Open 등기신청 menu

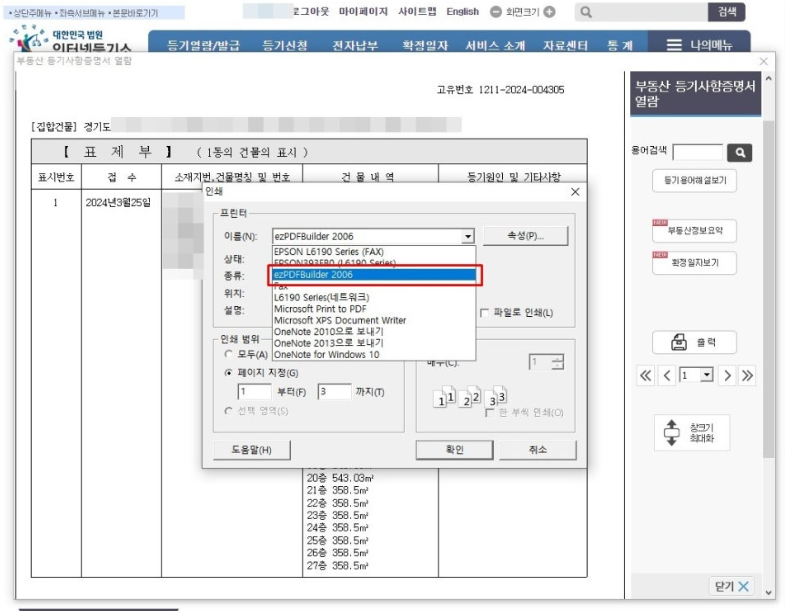285,46
